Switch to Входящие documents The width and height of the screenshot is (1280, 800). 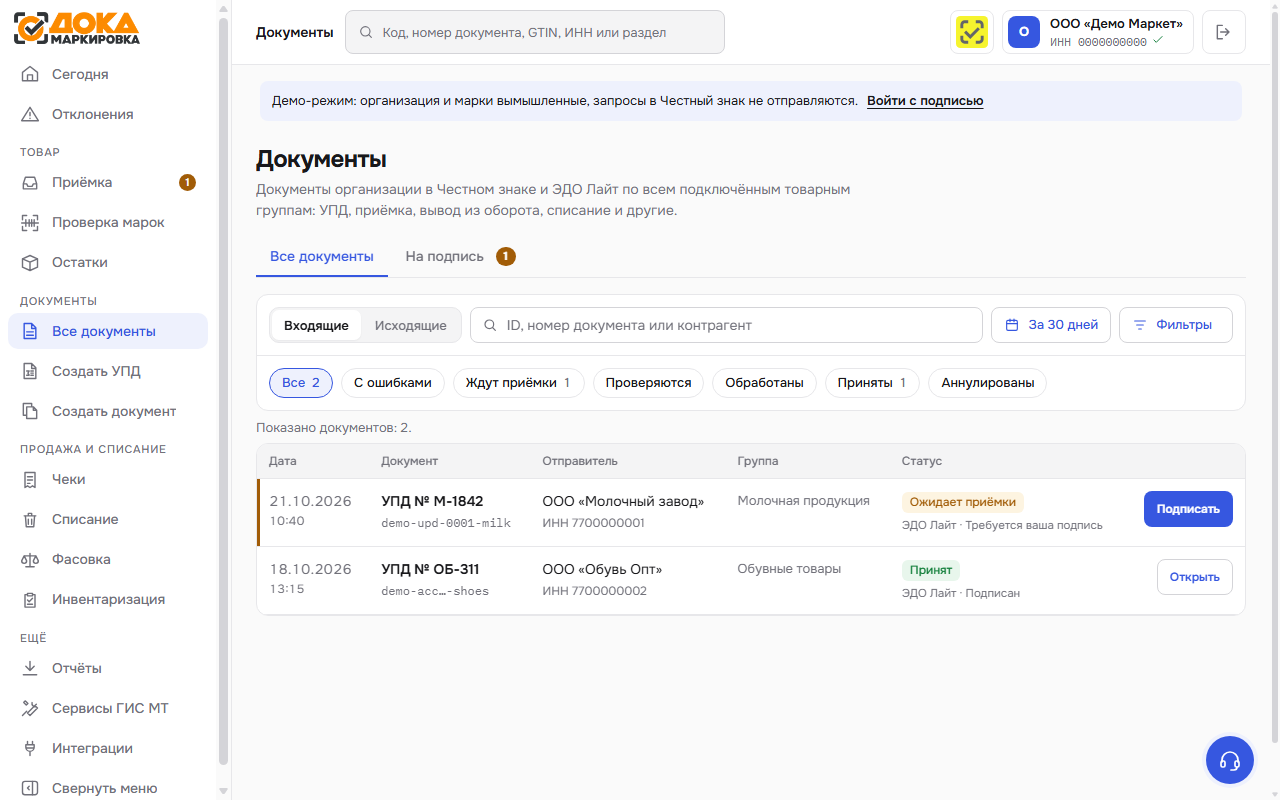(x=316, y=325)
